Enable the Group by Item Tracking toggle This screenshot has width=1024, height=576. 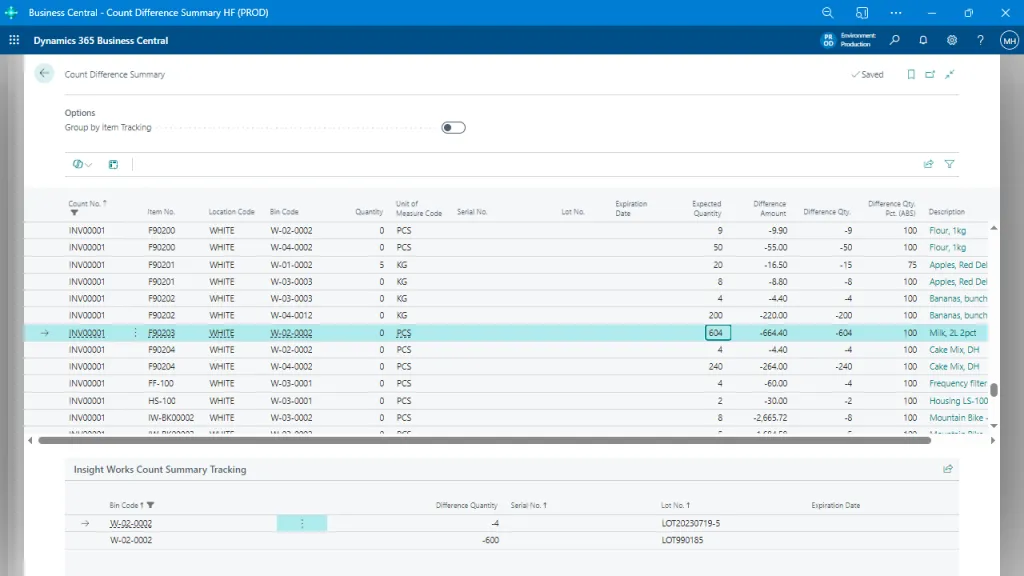click(452, 127)
